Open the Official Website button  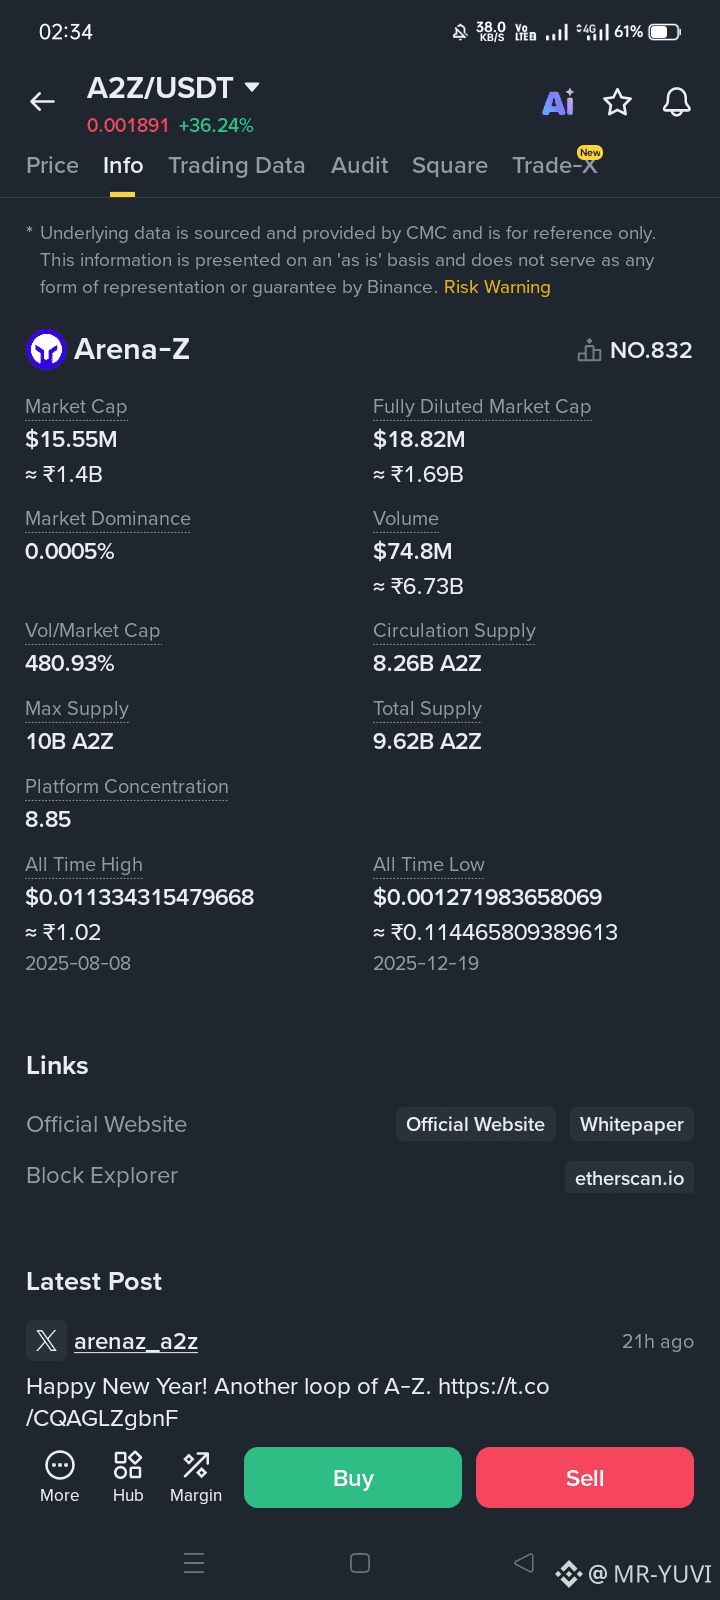tap(475, 1124)
